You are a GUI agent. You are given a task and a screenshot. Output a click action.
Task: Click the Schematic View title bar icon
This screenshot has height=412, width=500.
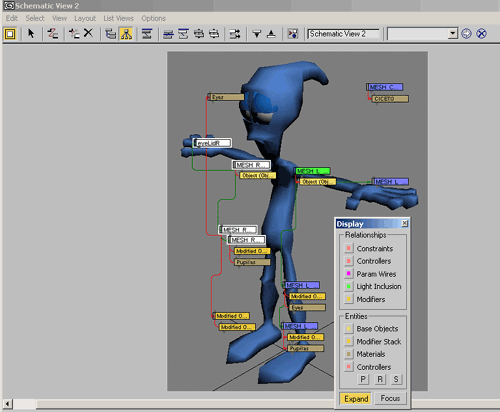(x=8, y=6)
